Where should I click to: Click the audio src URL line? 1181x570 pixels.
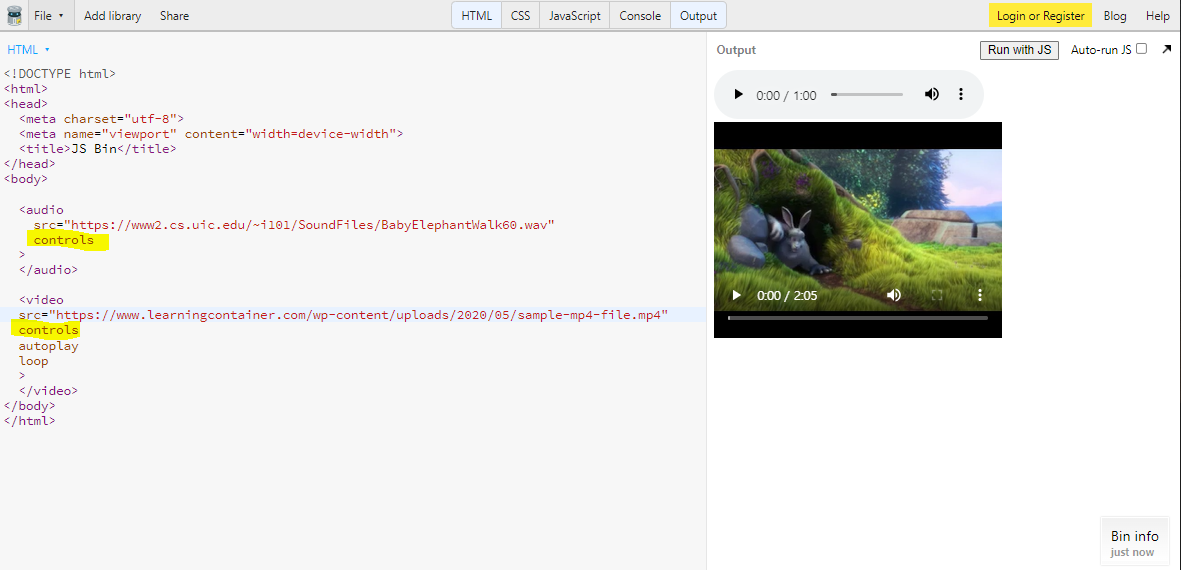point(294,224)
